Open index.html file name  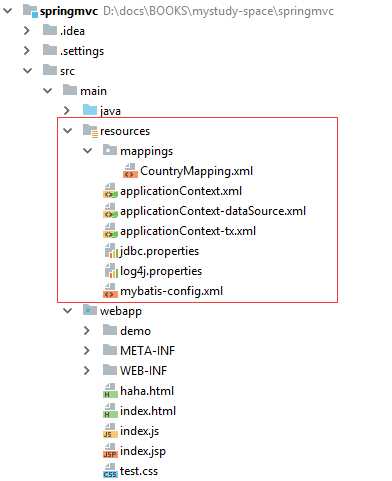pos(148,411)
